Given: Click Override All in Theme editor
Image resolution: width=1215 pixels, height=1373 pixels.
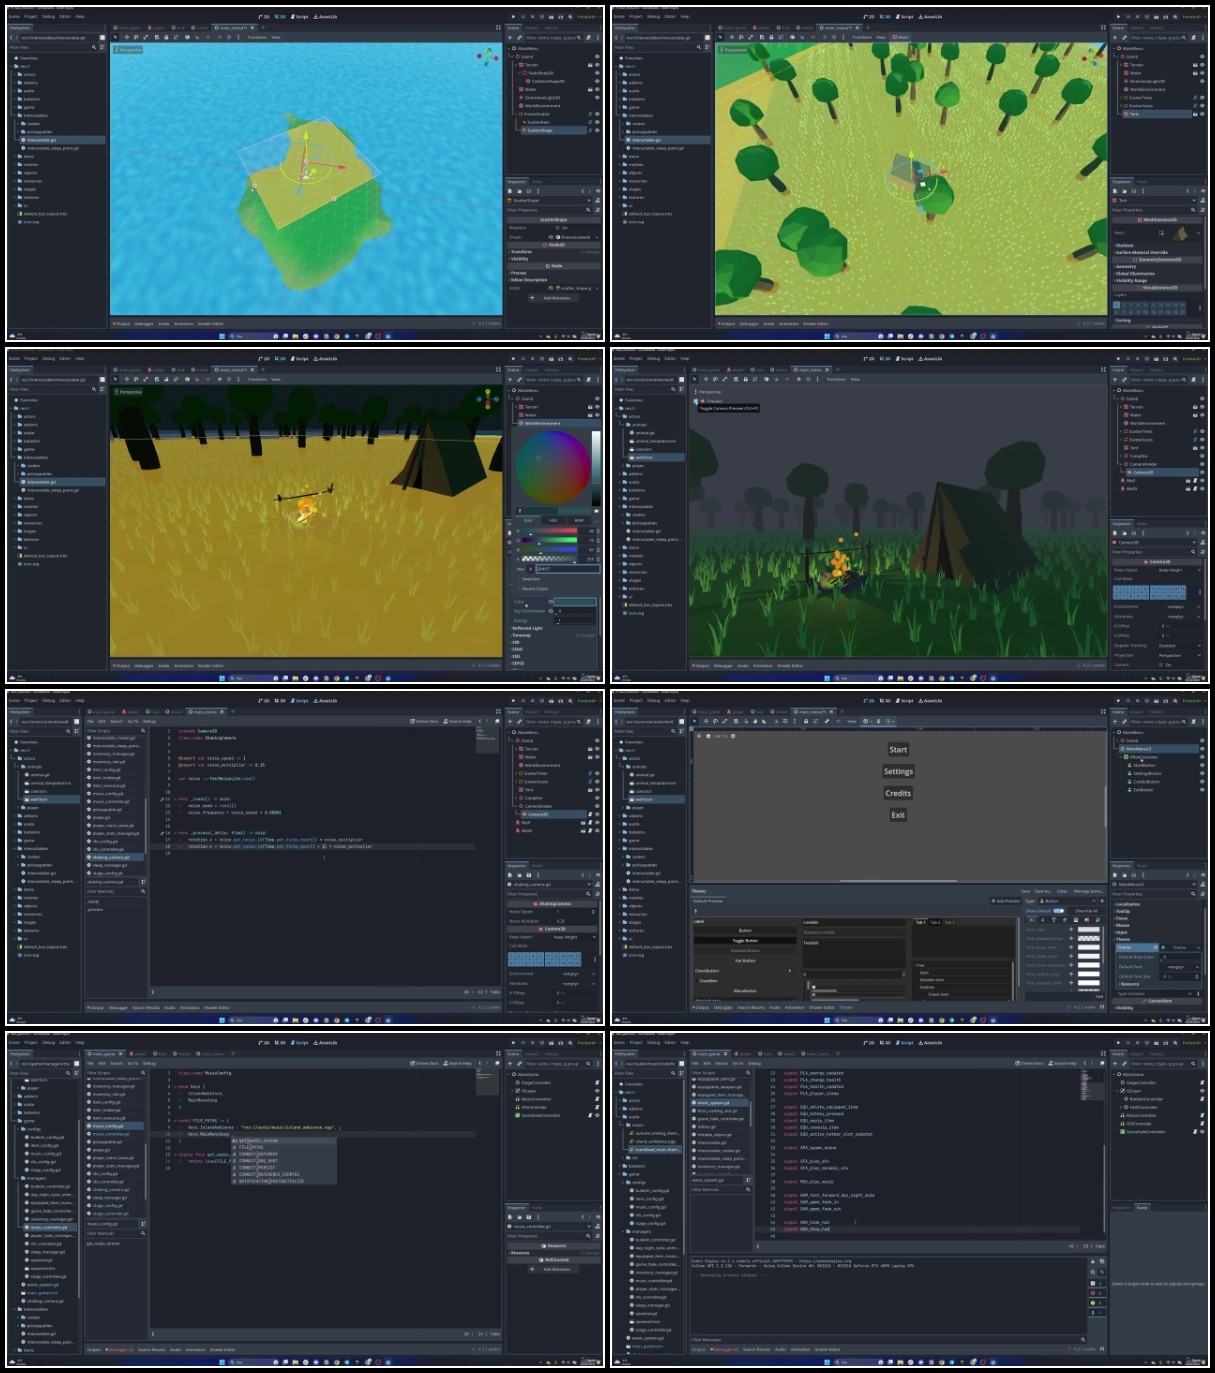Looking at the screenshot, I should pyautogui.click(x=1086, y=911).
